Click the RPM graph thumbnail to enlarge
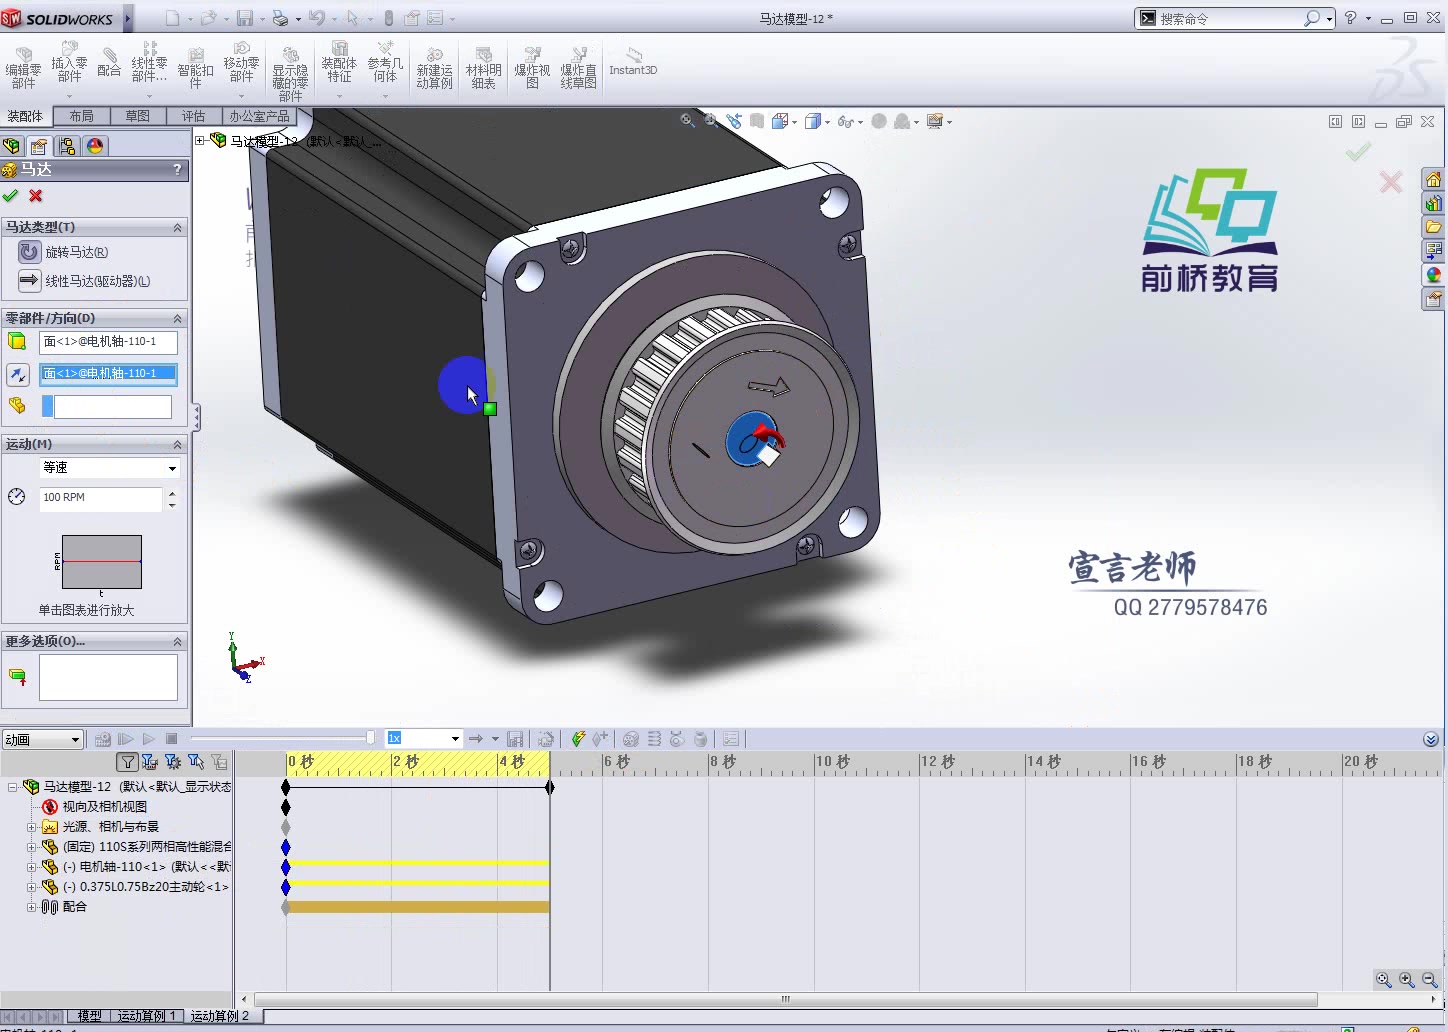Image resolution: width=1448 pixels, height=1032 pixels. tap(102, 562)
